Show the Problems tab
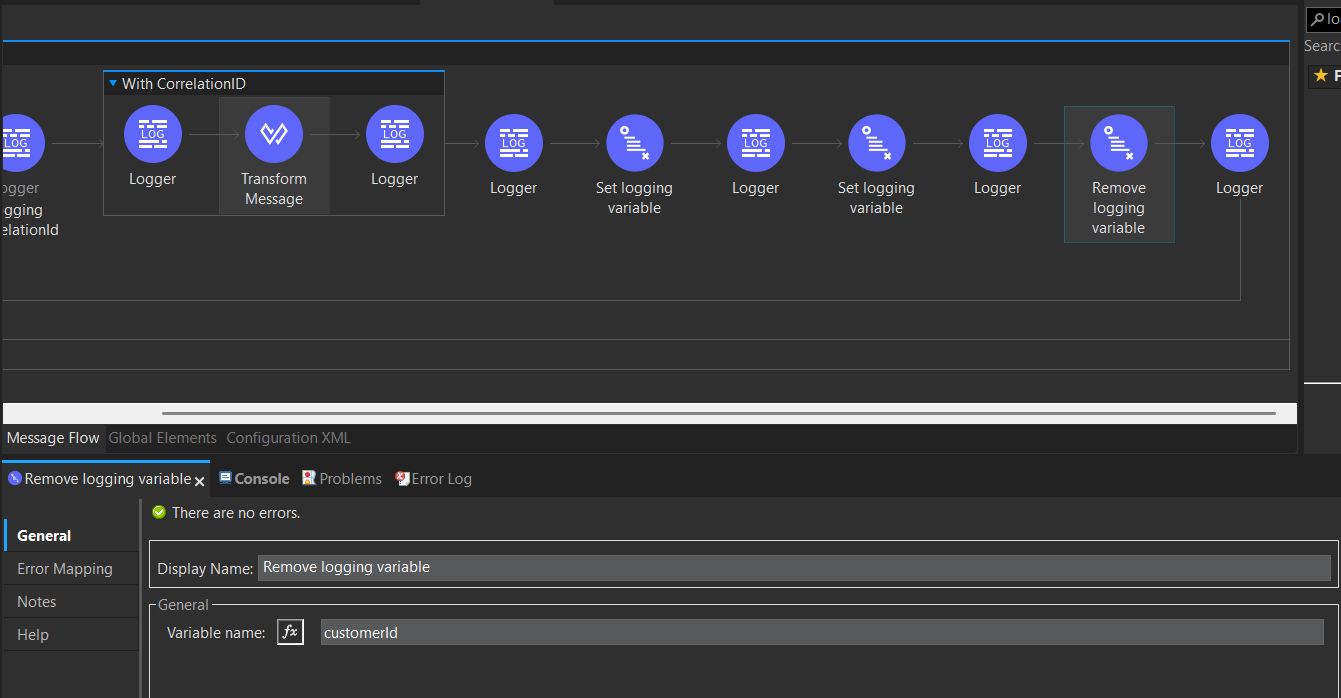1341x698 pixels. point(350,479)
